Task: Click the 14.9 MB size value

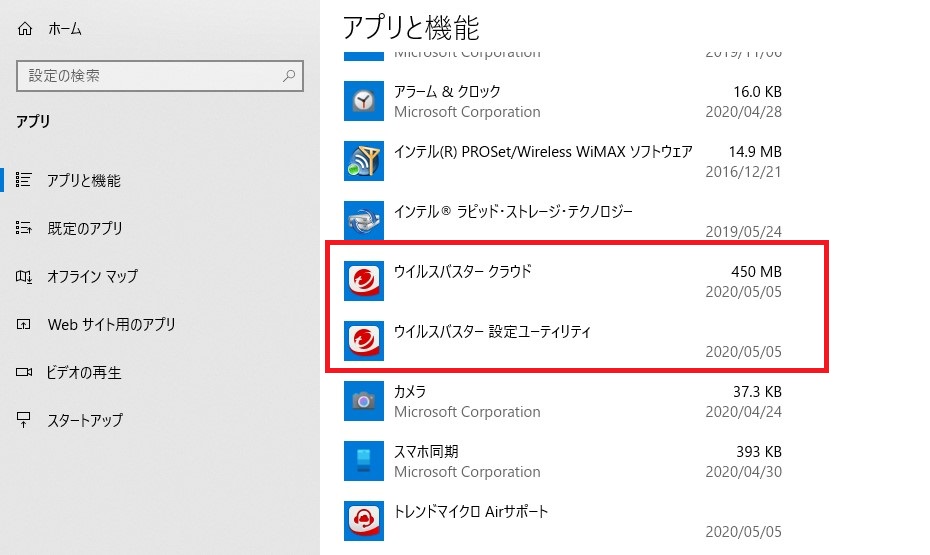Action: (x=755, y=152)
